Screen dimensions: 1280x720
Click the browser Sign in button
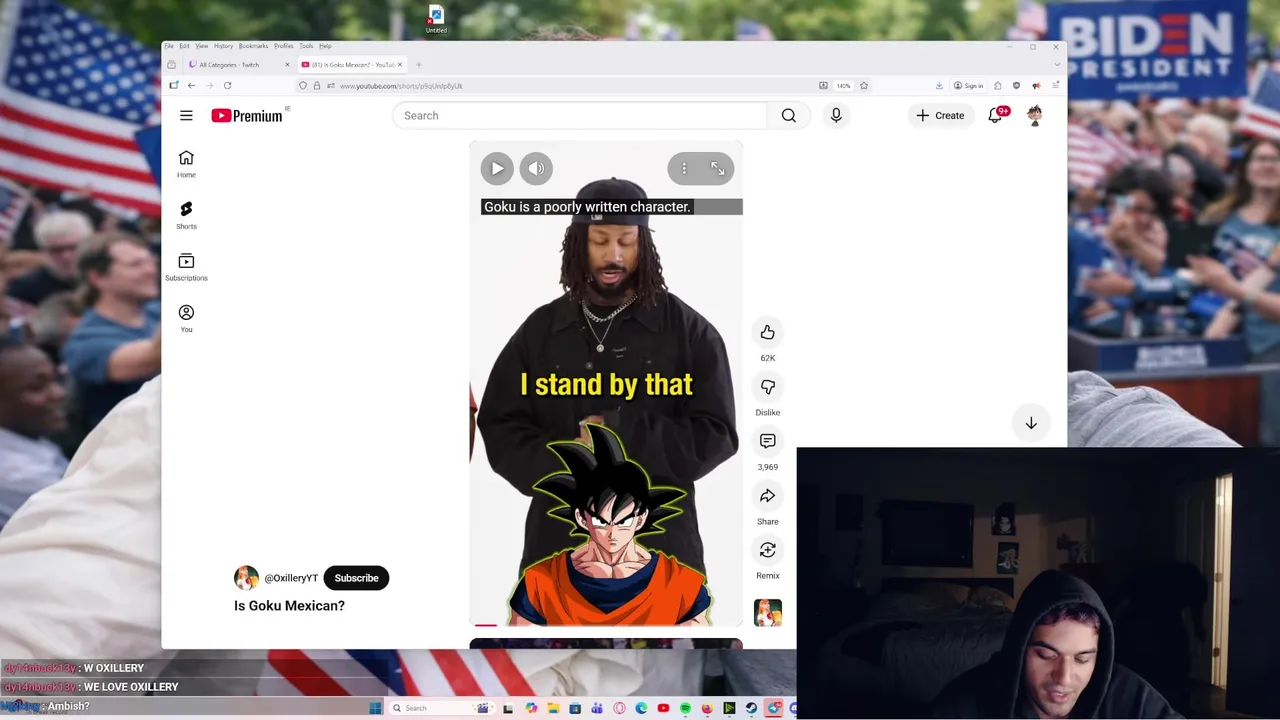point(968,86)
